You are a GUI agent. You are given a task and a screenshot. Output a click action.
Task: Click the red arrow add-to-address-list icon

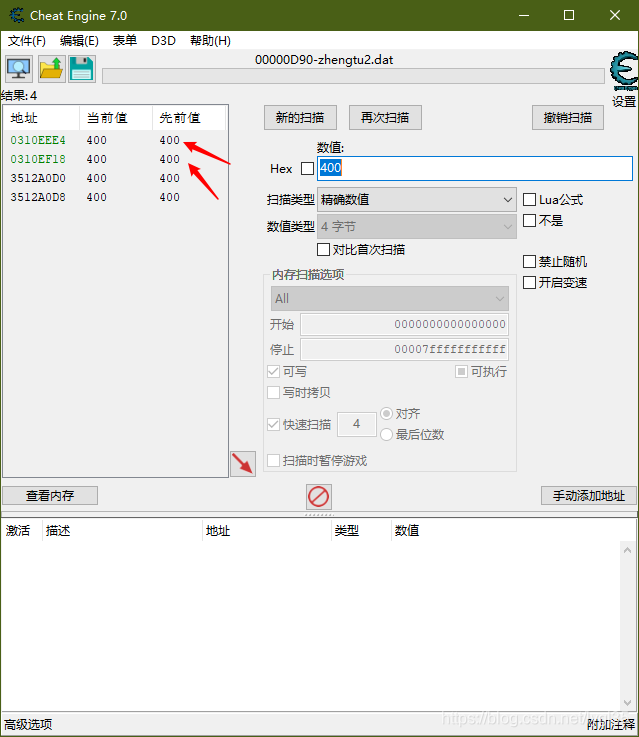click(243, 464)
